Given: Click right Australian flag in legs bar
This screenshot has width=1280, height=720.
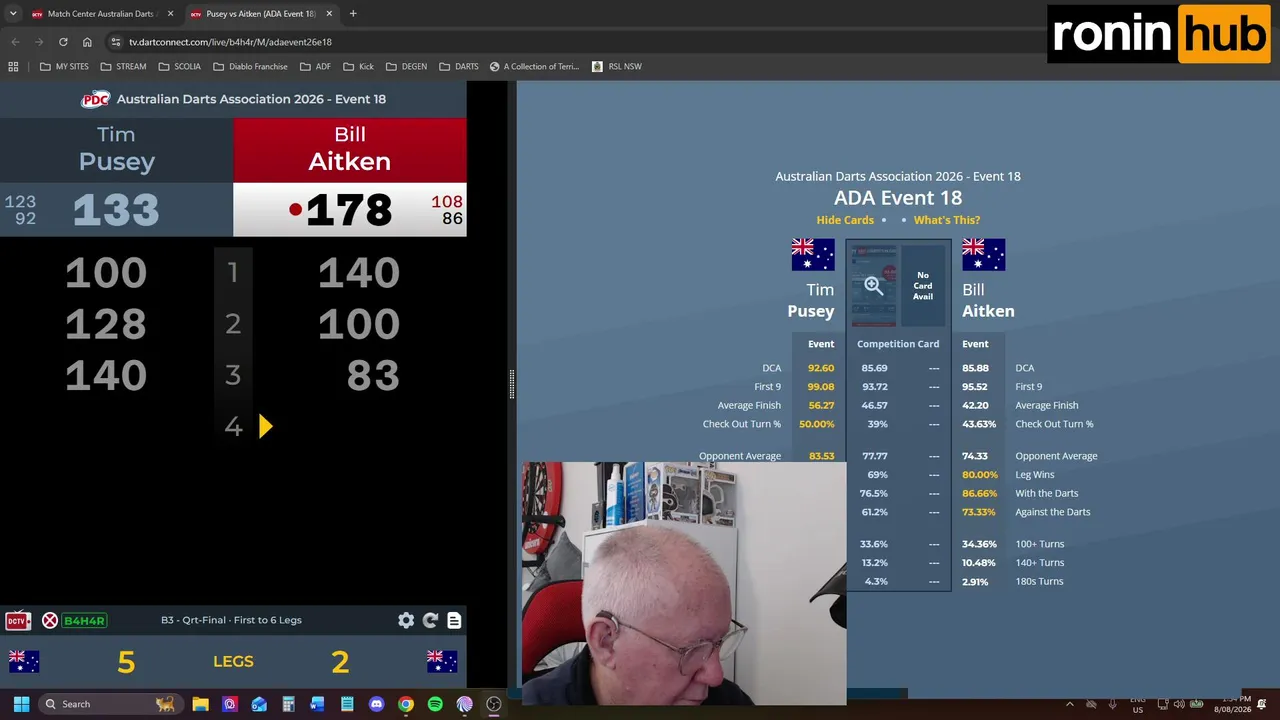Looking at the screenshot, I should [x=442, y=661].
